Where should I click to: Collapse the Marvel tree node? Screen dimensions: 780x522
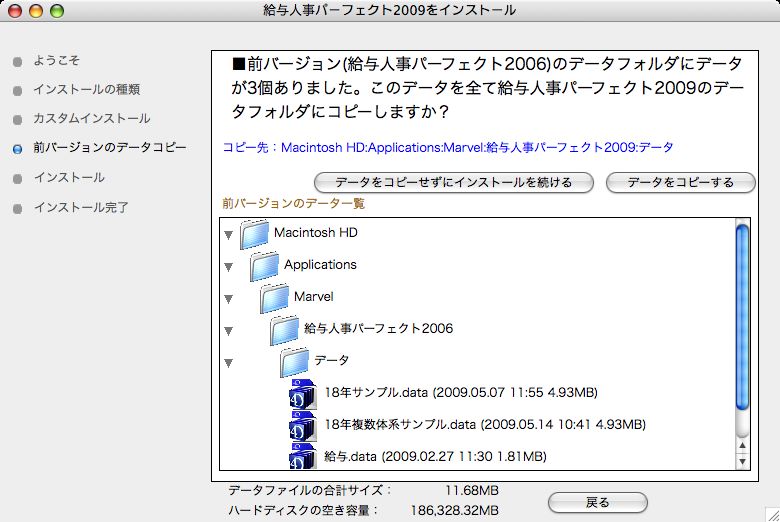point(228,299)
